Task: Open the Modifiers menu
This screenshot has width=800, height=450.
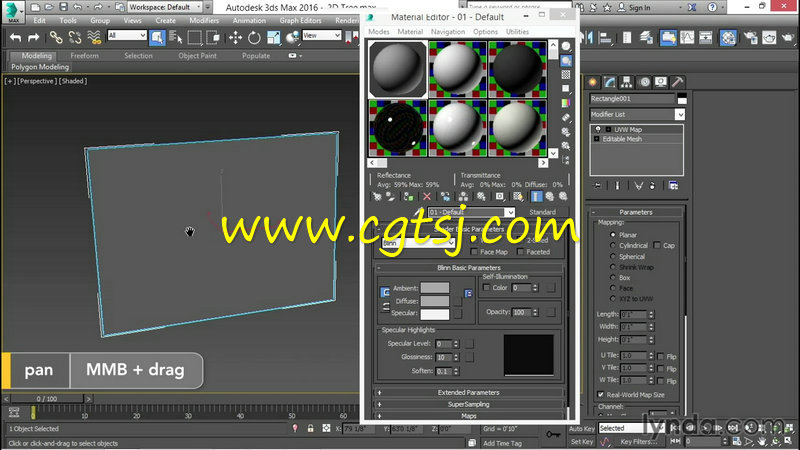Action: coord(204,20)
